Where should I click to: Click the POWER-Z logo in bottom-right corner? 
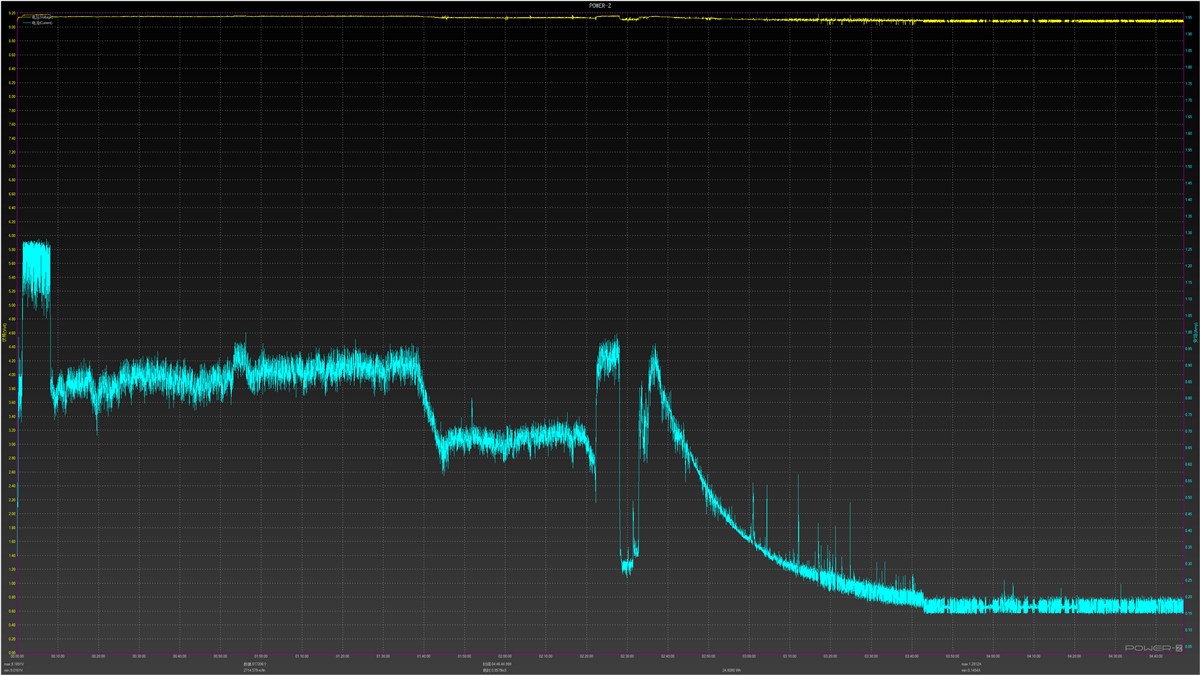[x=1153, y=648]
